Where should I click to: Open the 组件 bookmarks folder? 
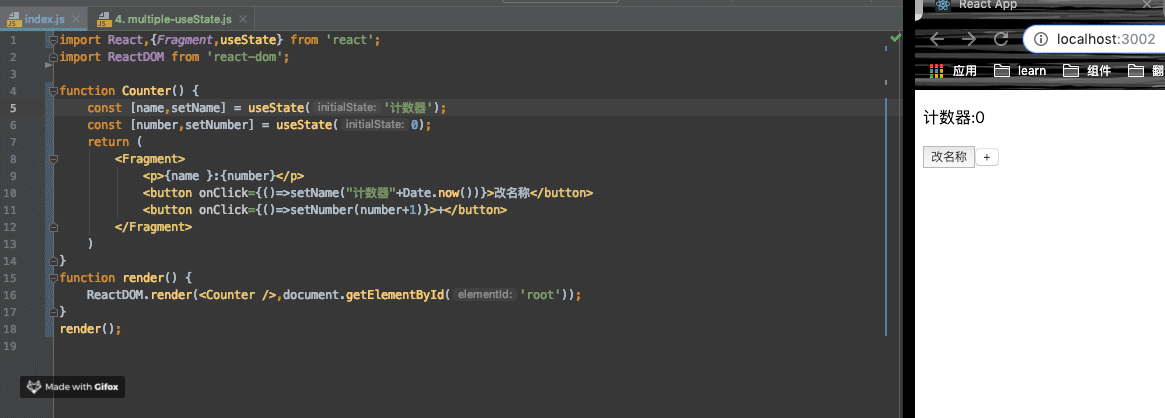pyautogui.click(x=1086, y=71)
